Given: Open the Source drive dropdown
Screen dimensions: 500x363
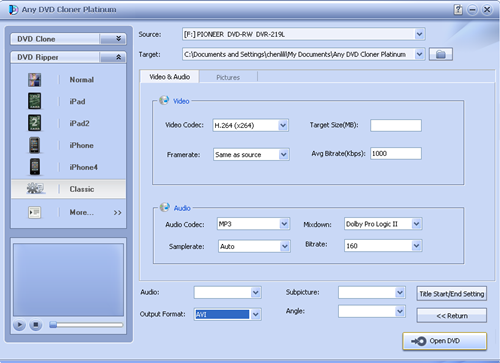Looking at the screenshot, I should (x=419, y=34).
